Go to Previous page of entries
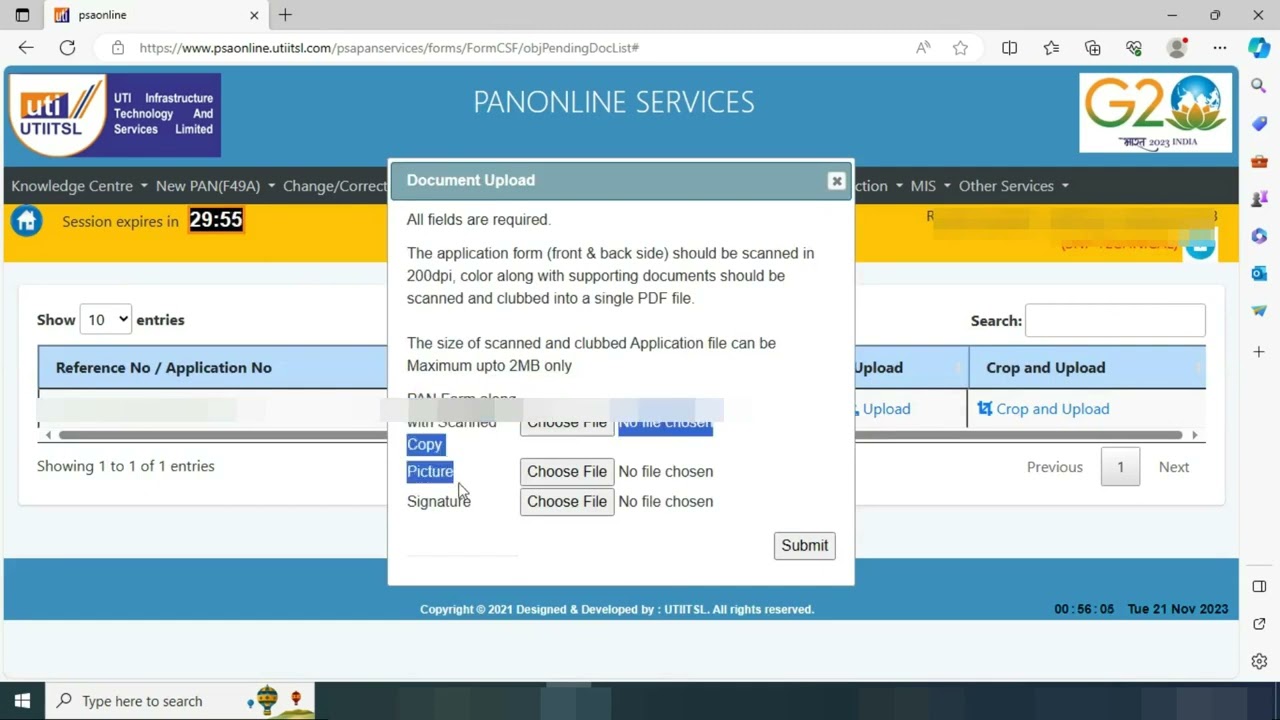Viewport: 1280px width, 720px height. pyautogui.click(x=1054, y=467)
